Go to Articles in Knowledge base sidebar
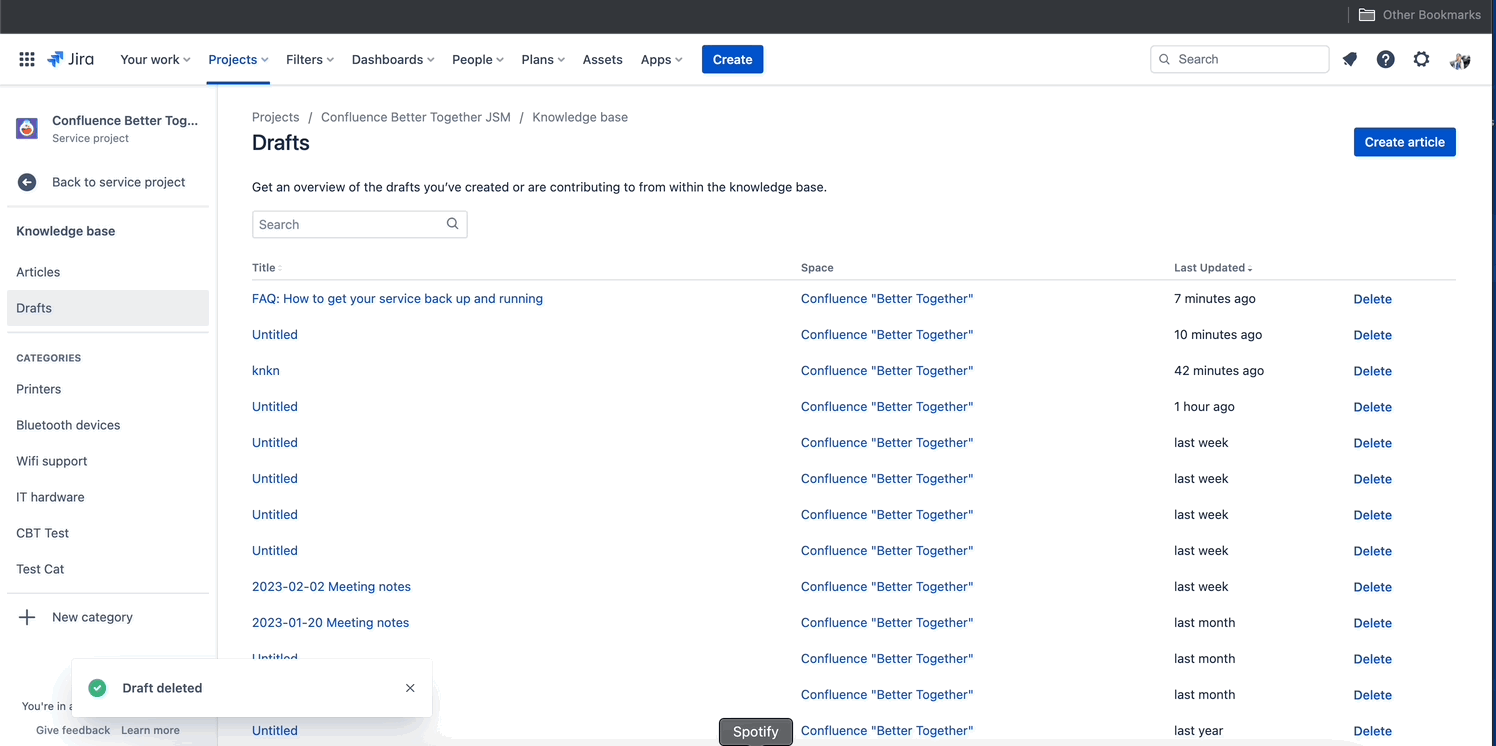1496x746 pixels. (x=108, y=272)
